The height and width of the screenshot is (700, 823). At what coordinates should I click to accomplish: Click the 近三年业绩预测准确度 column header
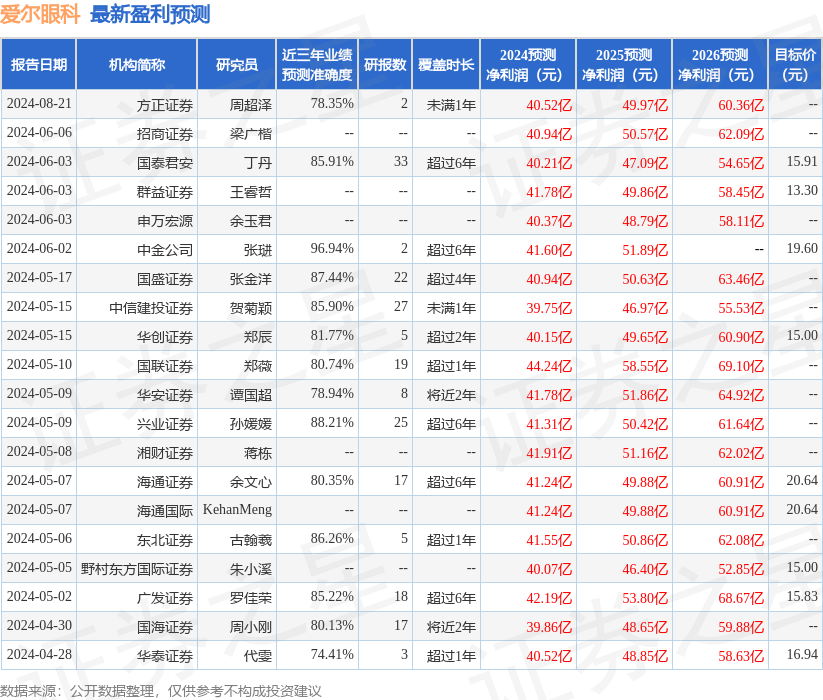click(x=317, y=65)
